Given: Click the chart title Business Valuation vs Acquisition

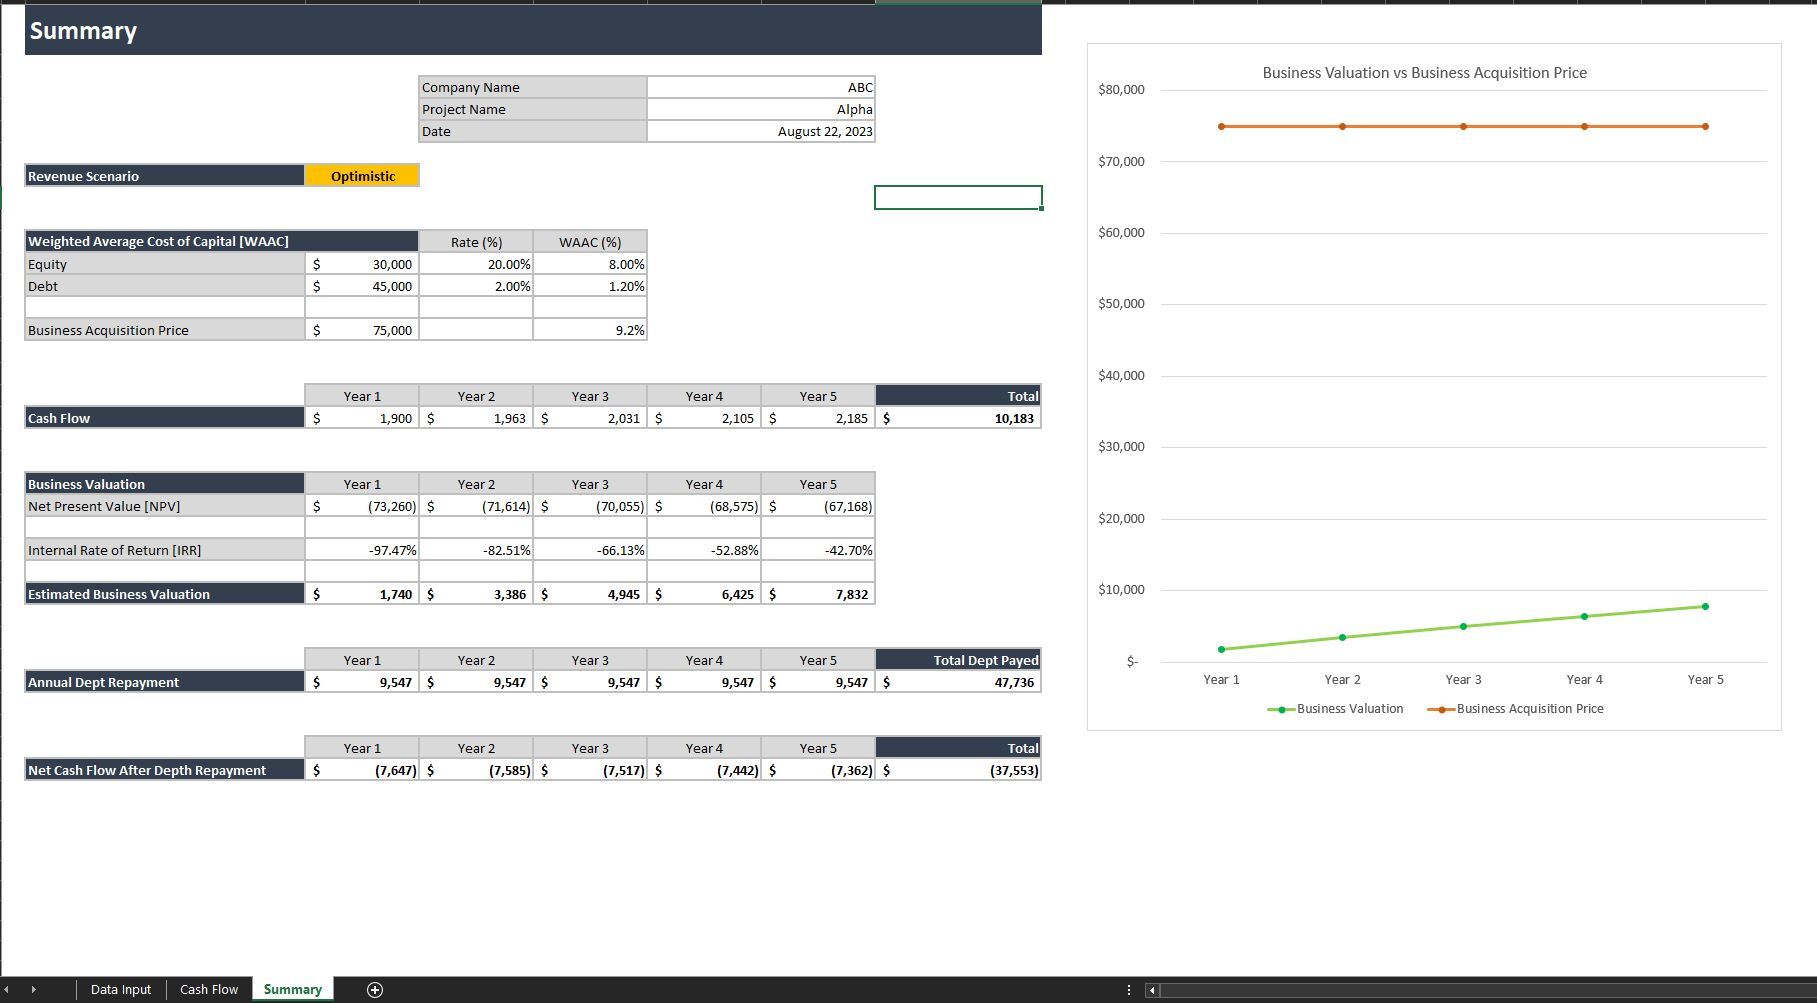Looking at the screenshot, I should pyautogui.click(x=1424, y=73).
